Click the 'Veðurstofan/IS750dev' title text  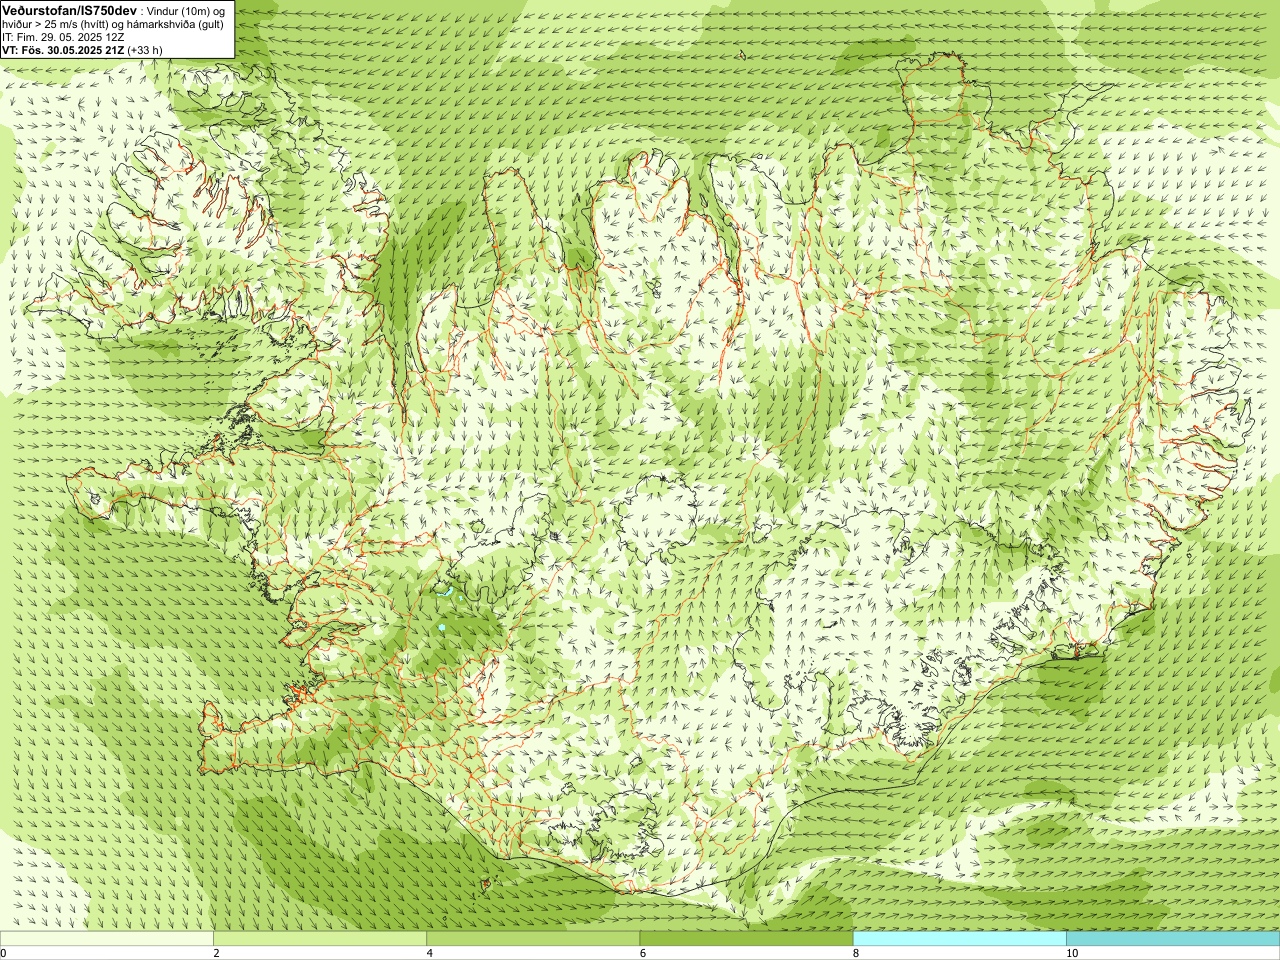(70, 10)
